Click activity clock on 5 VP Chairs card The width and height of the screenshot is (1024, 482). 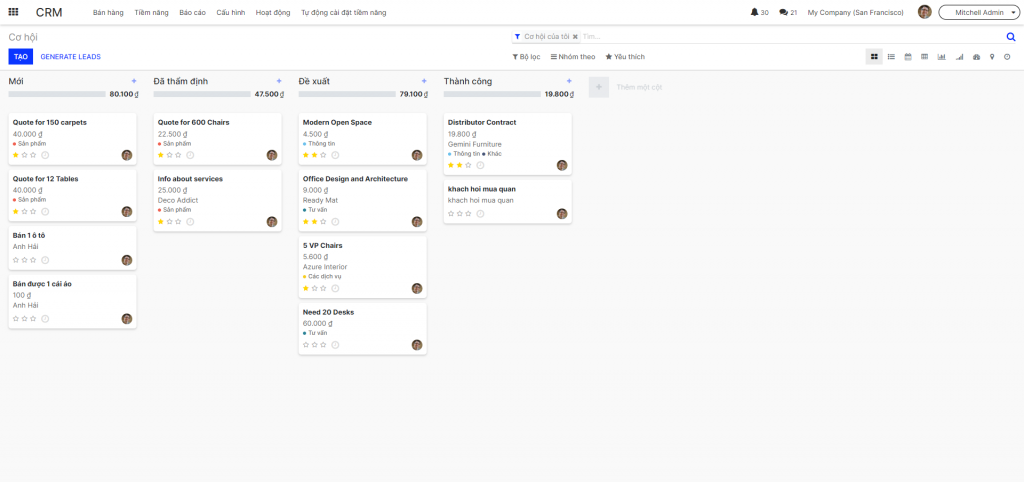(x=335, y=288)
